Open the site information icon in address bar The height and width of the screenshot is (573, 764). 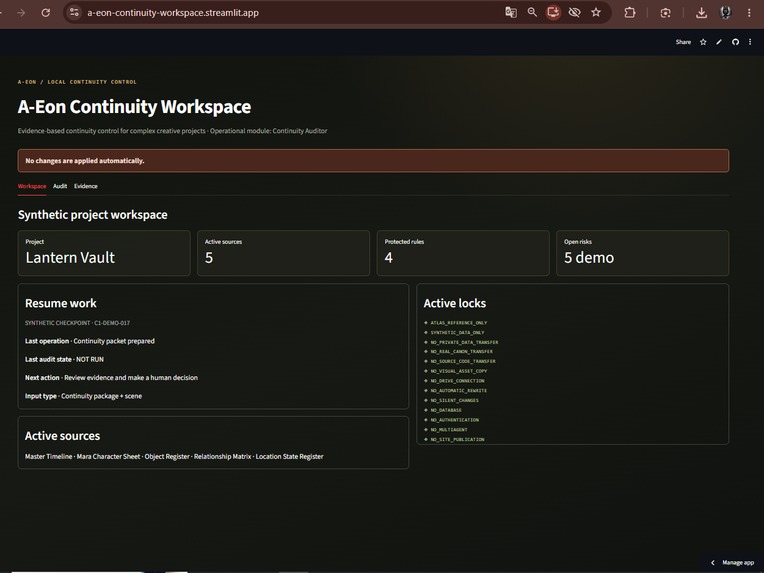click(x=74, y=13)
